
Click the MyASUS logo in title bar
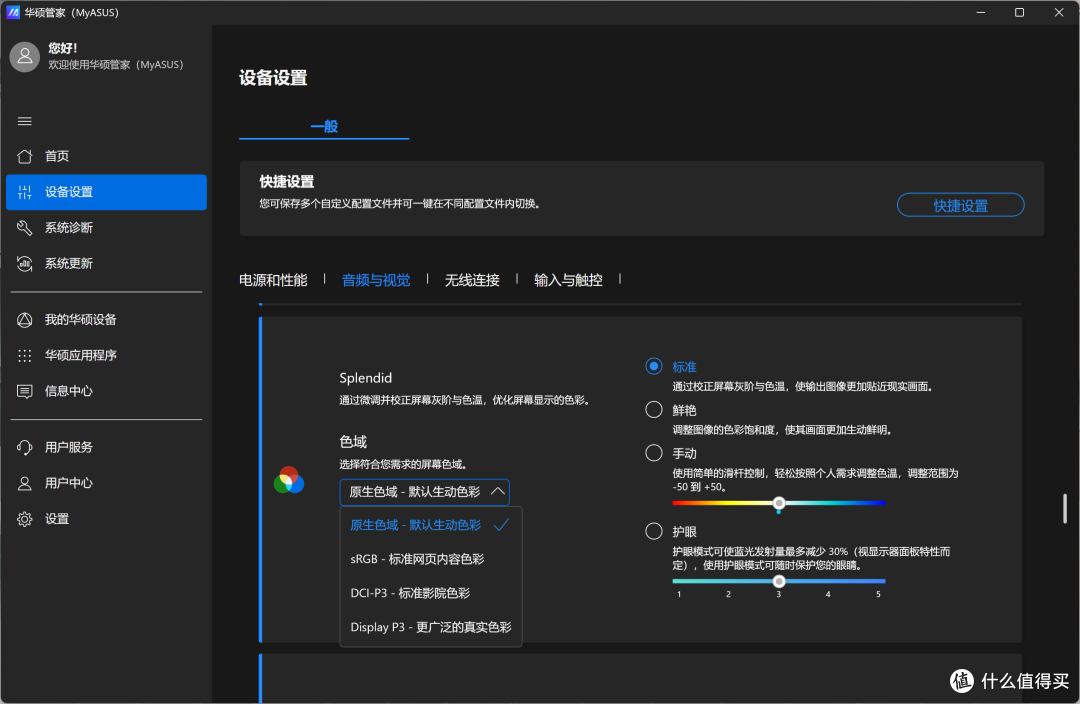(x=13, y=12)
